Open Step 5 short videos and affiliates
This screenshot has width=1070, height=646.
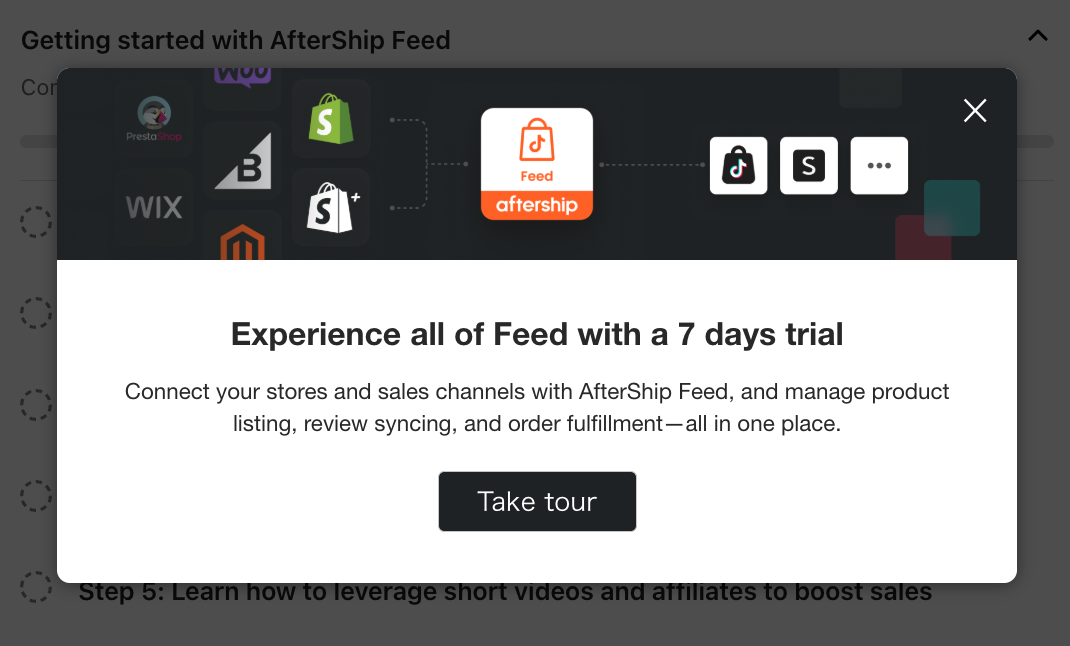[x=505, y=591]
